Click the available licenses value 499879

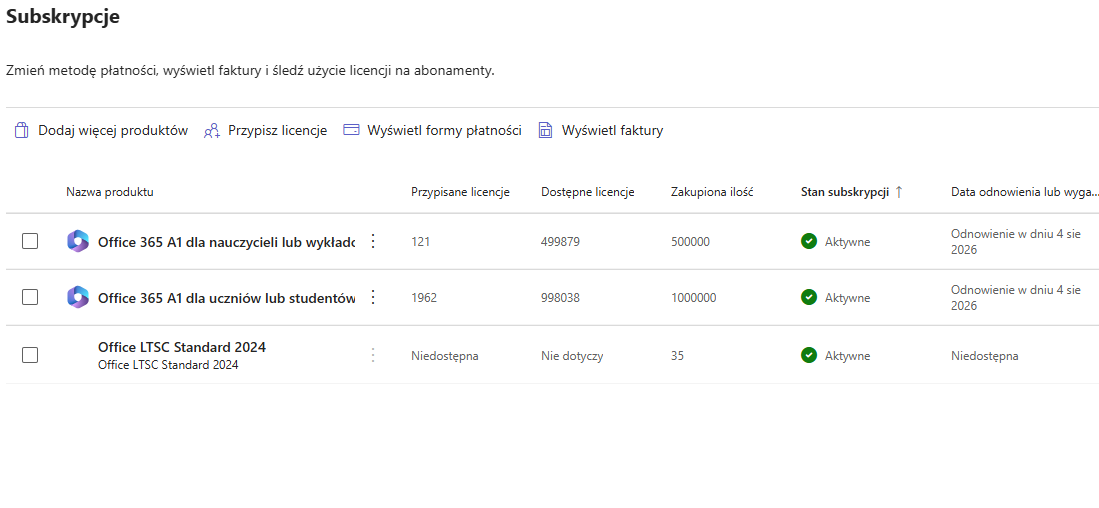[x=561, y=242]
